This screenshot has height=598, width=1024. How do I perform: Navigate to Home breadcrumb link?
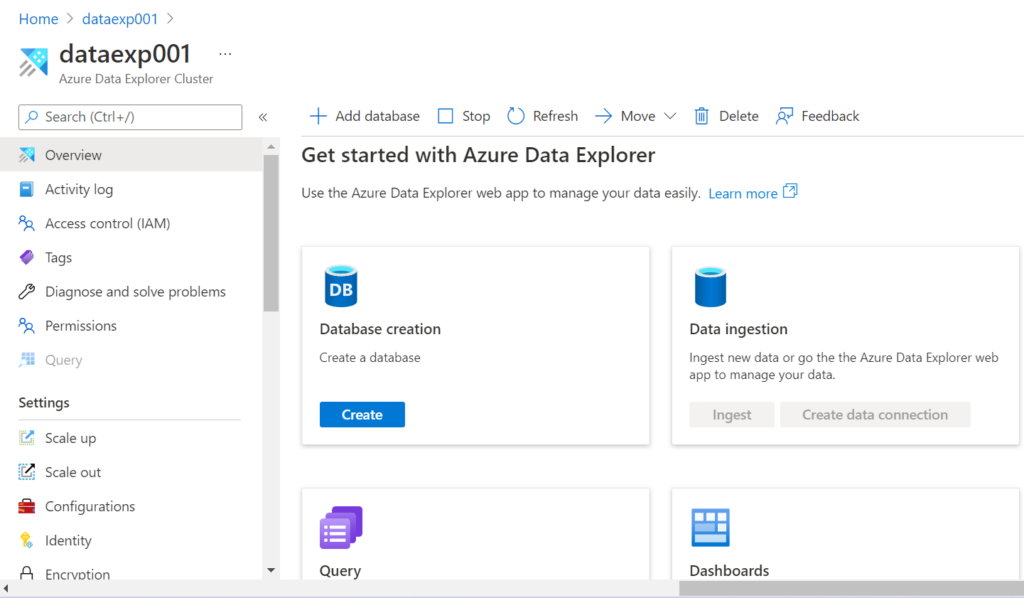(x=38, y=19)
